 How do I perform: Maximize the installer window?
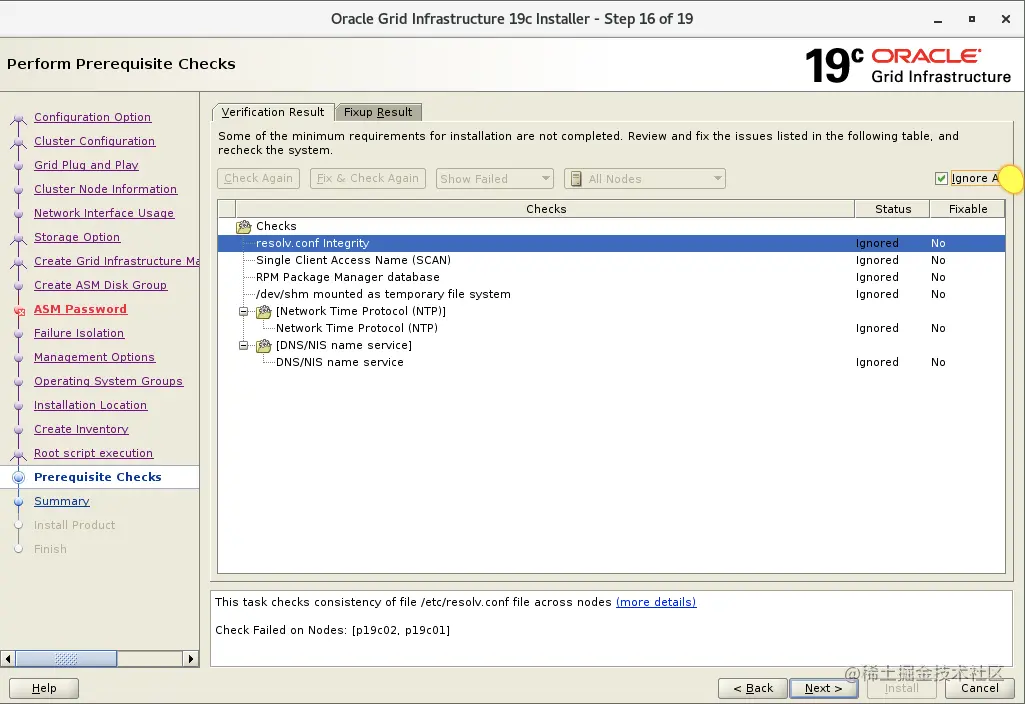pos(972,20)
